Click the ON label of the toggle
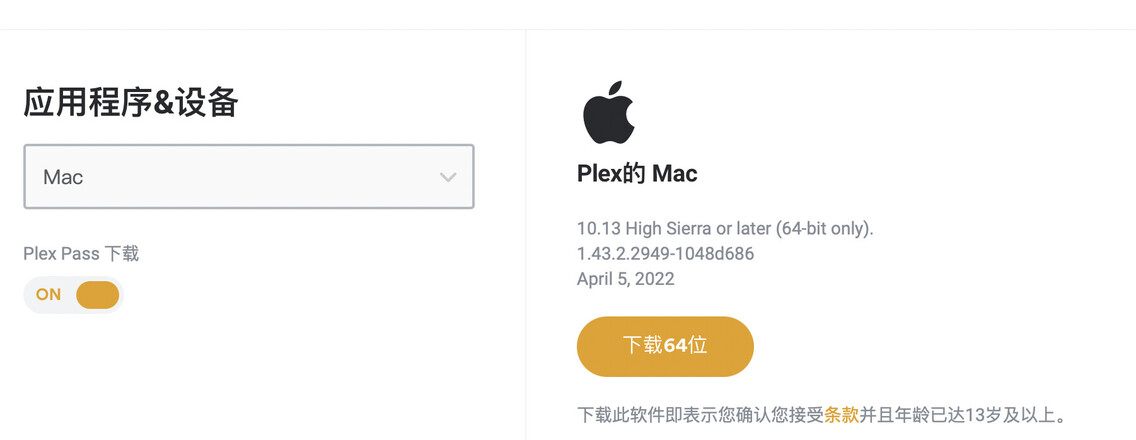This screenshot has height=440, width=1136. [x=48, y=295]
